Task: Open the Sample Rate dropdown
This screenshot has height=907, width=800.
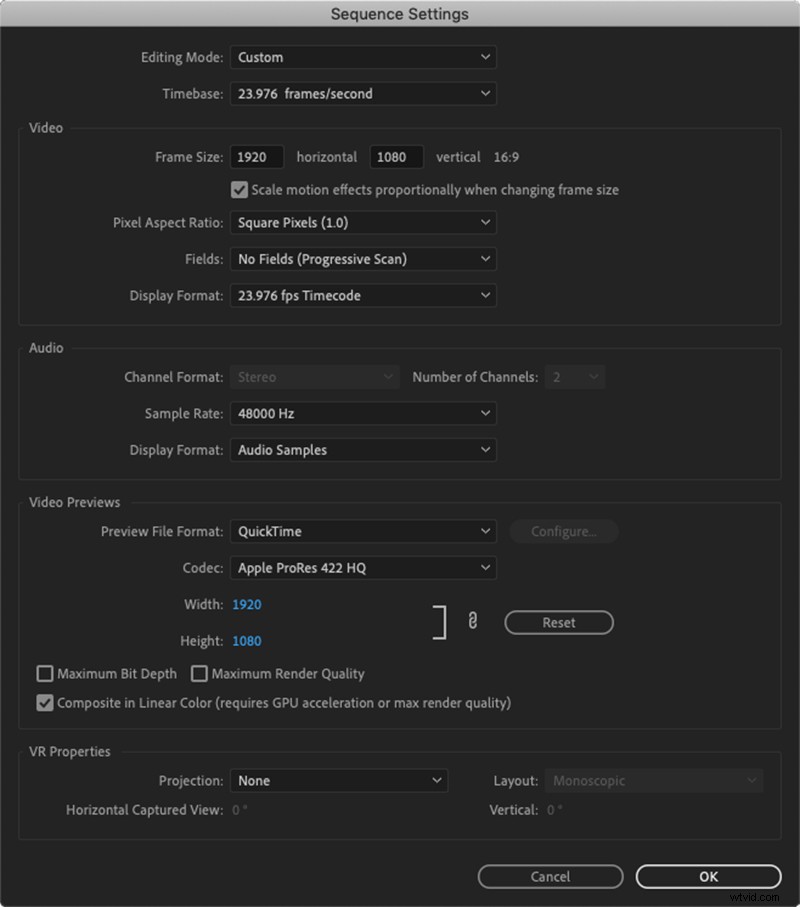Action: [363, 413]
